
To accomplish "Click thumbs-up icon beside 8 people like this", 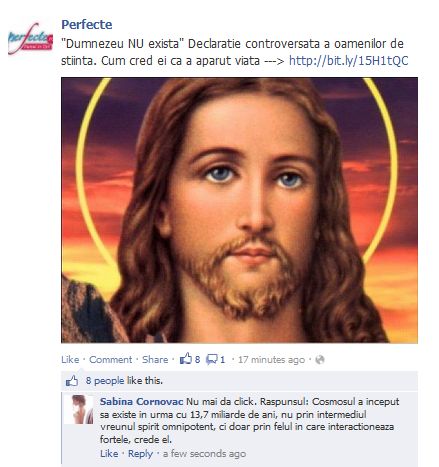I will pyautogui.click(x=72, y=381).
